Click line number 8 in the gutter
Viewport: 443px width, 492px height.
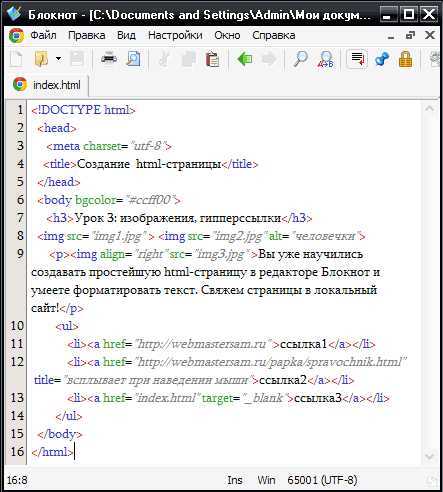tap(20, 236)
